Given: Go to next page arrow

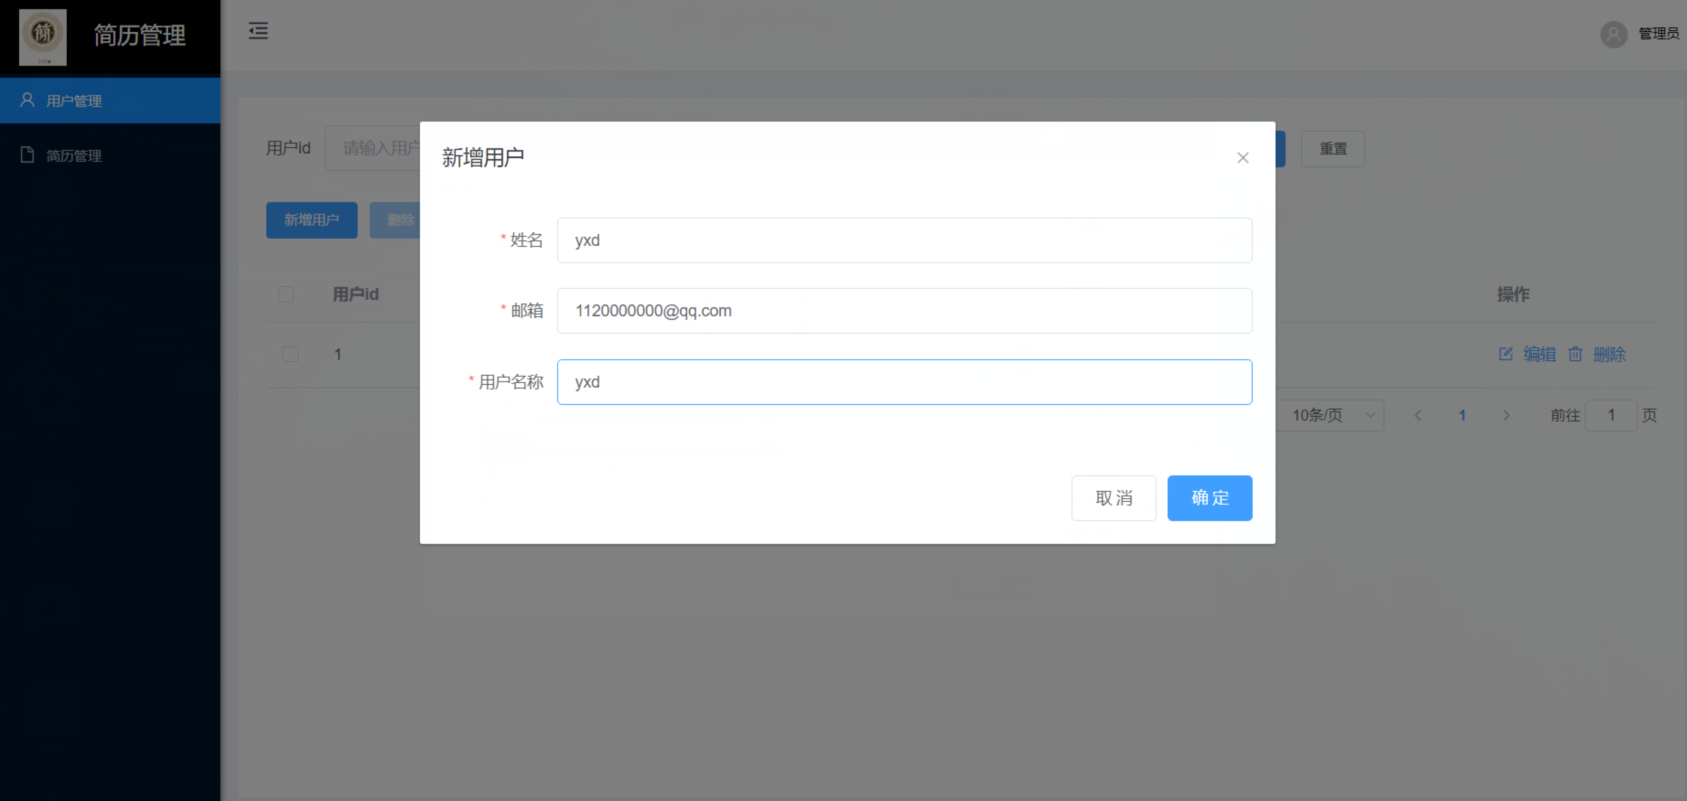Looking at the screenshot, I should (1506, 415).
